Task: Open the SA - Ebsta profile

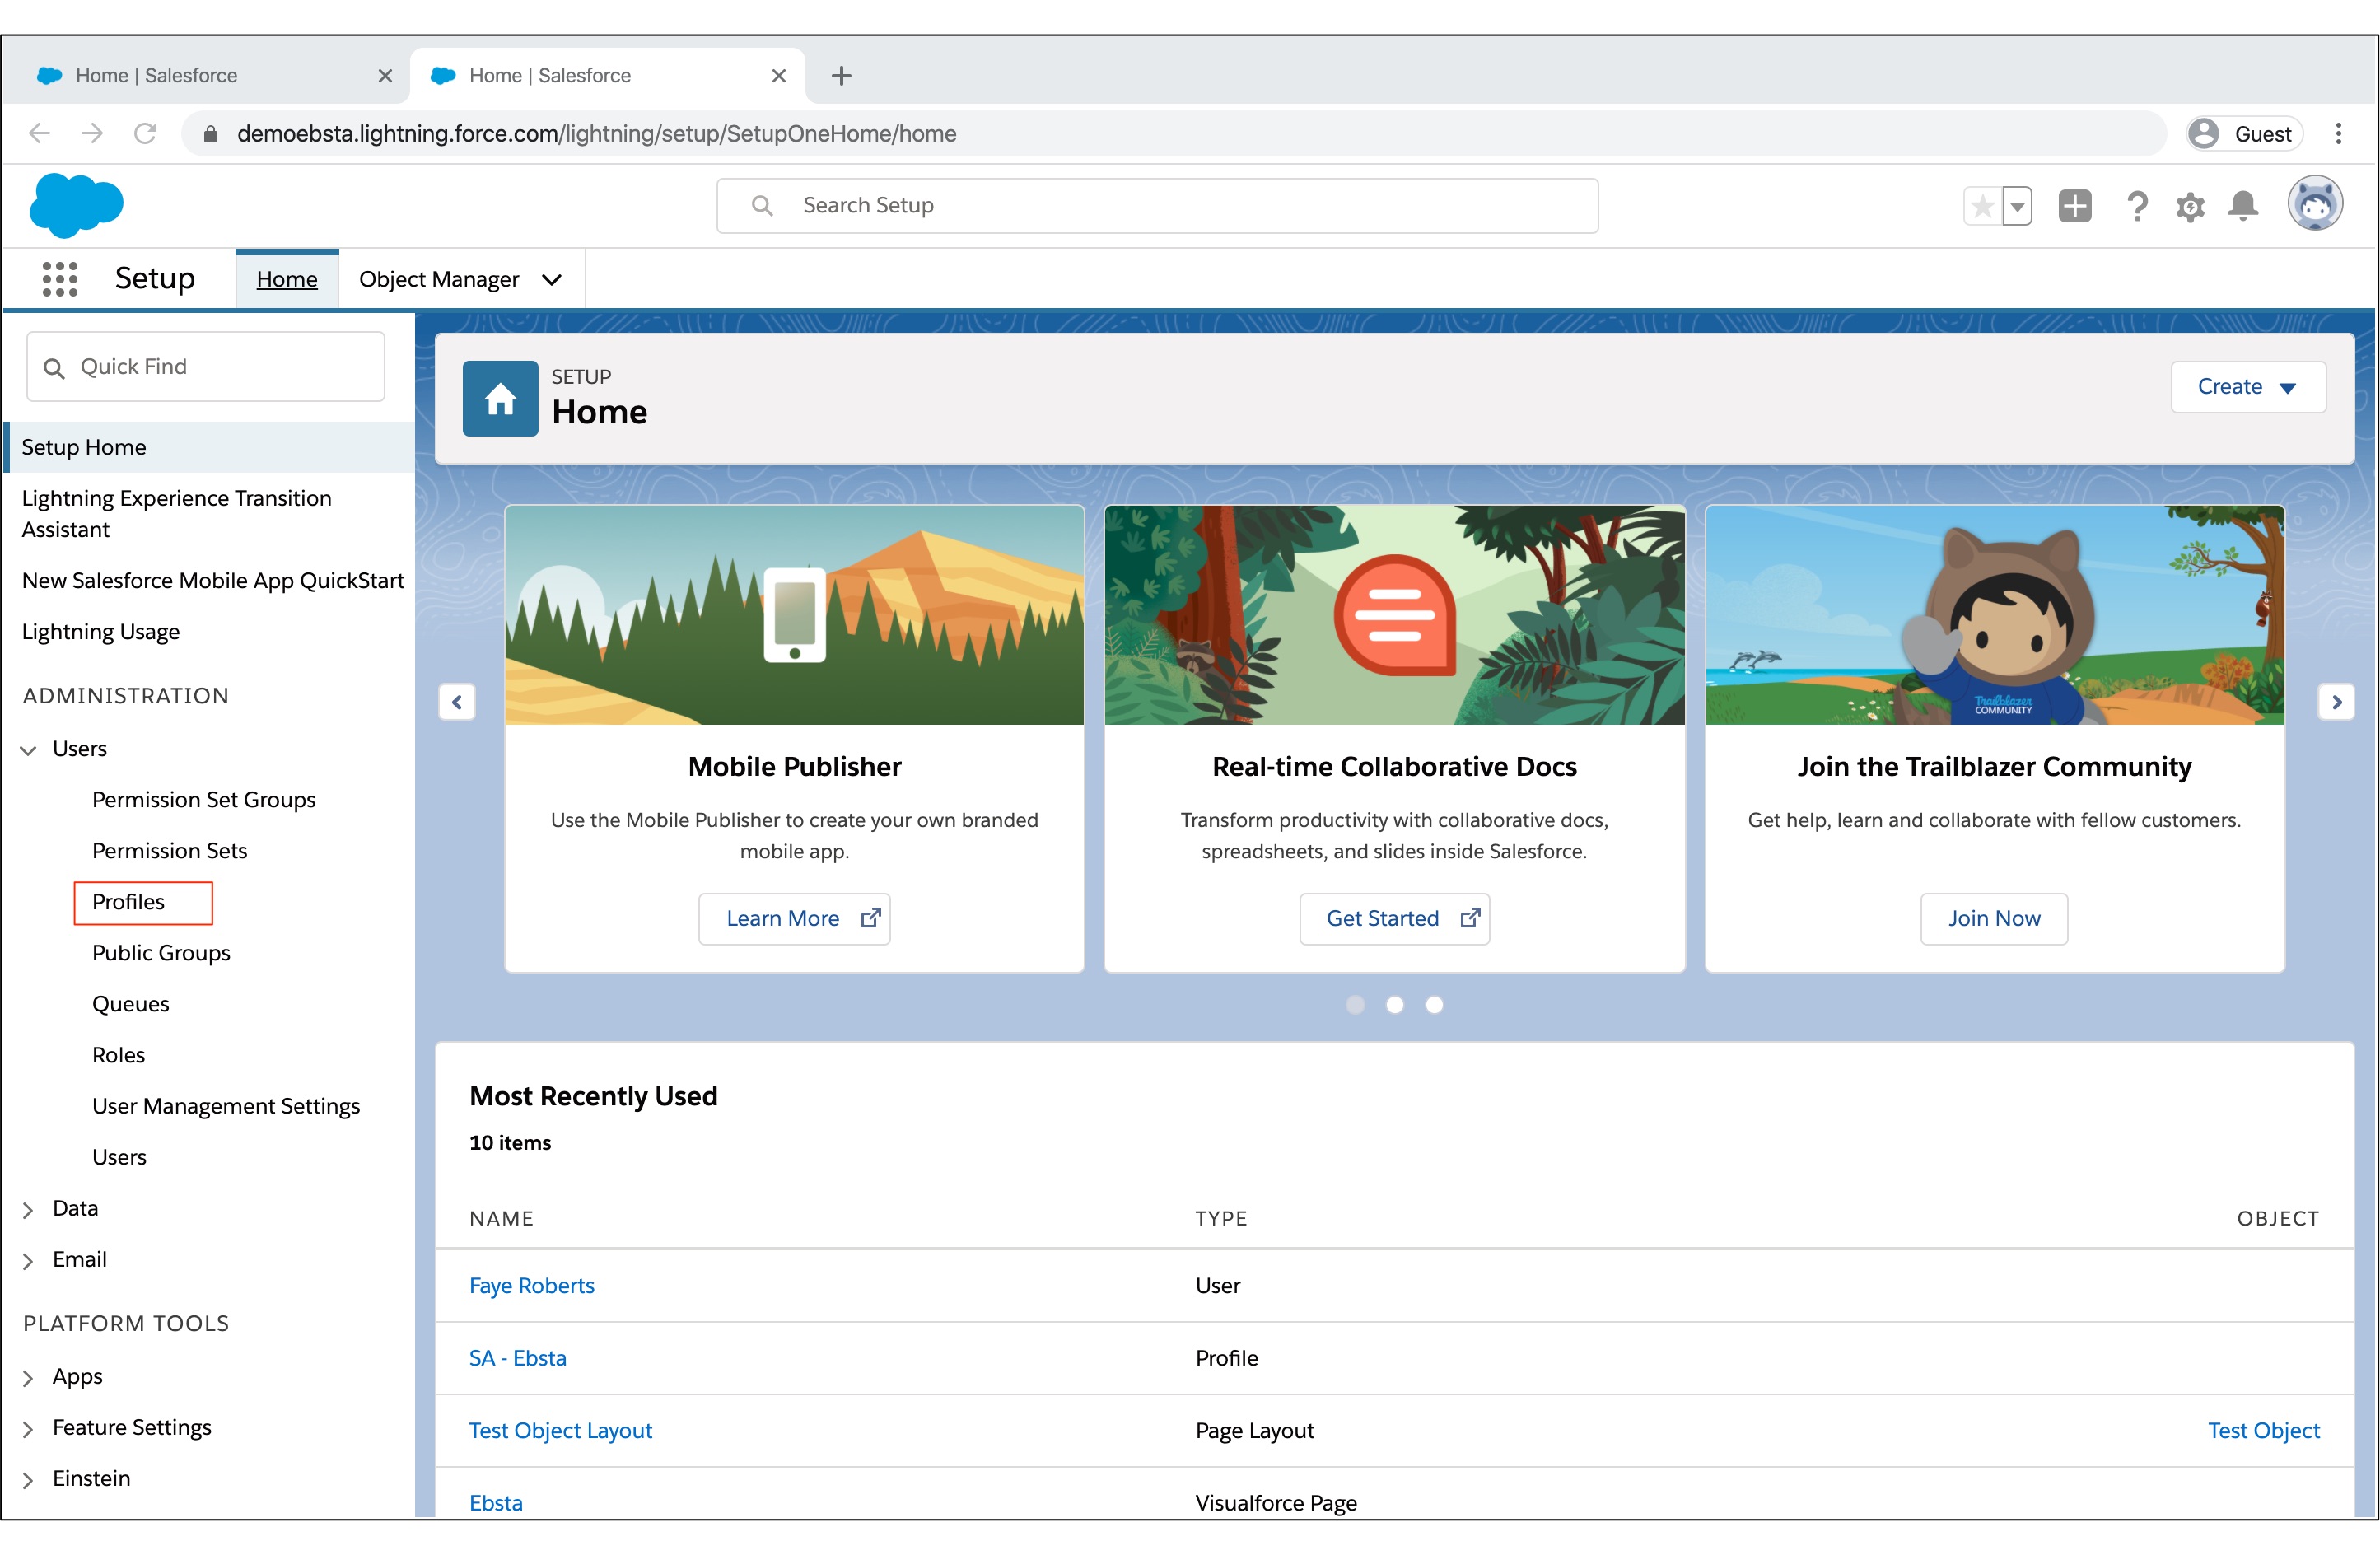Action: point(517,1358)
